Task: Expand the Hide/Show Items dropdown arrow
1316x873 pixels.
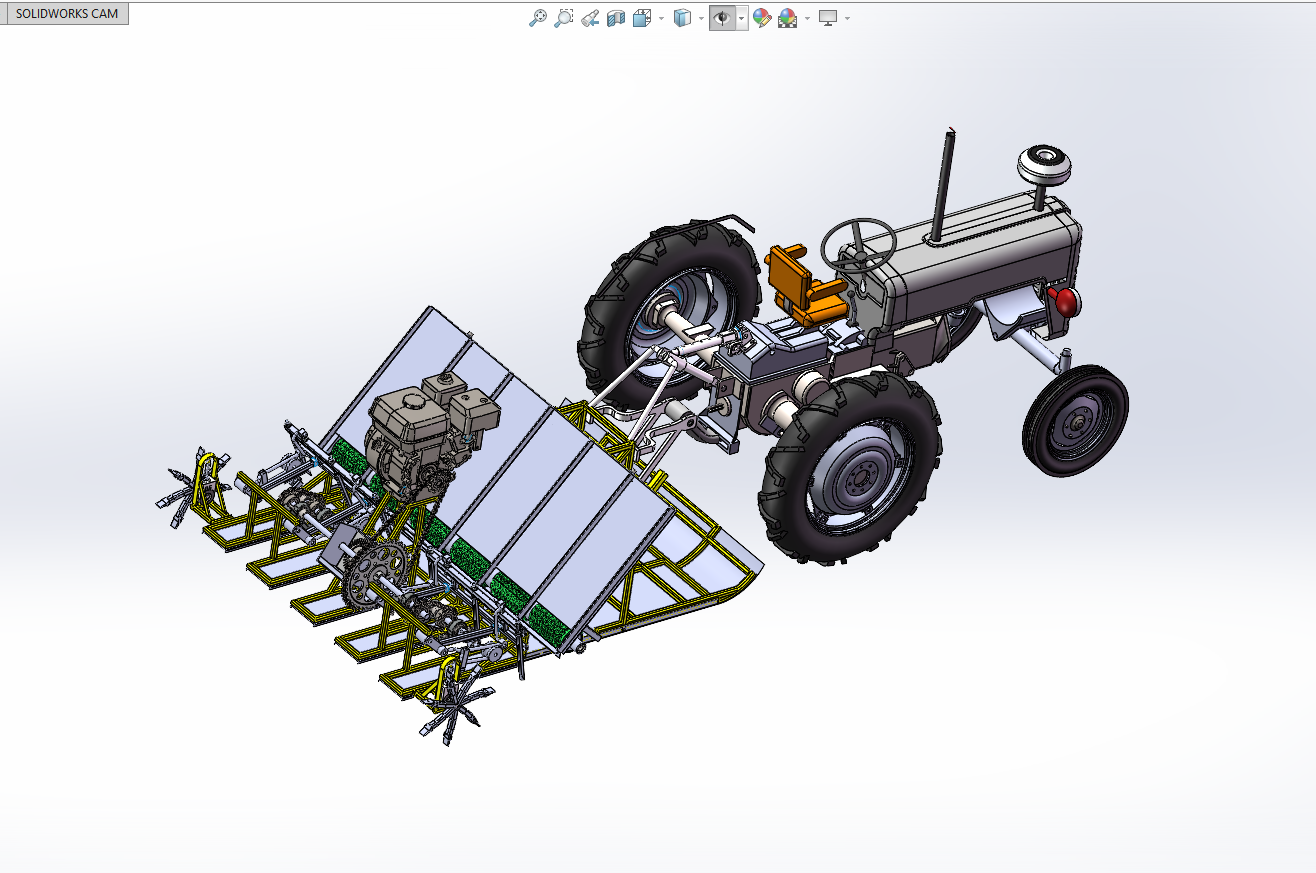Action: (741, 18)
